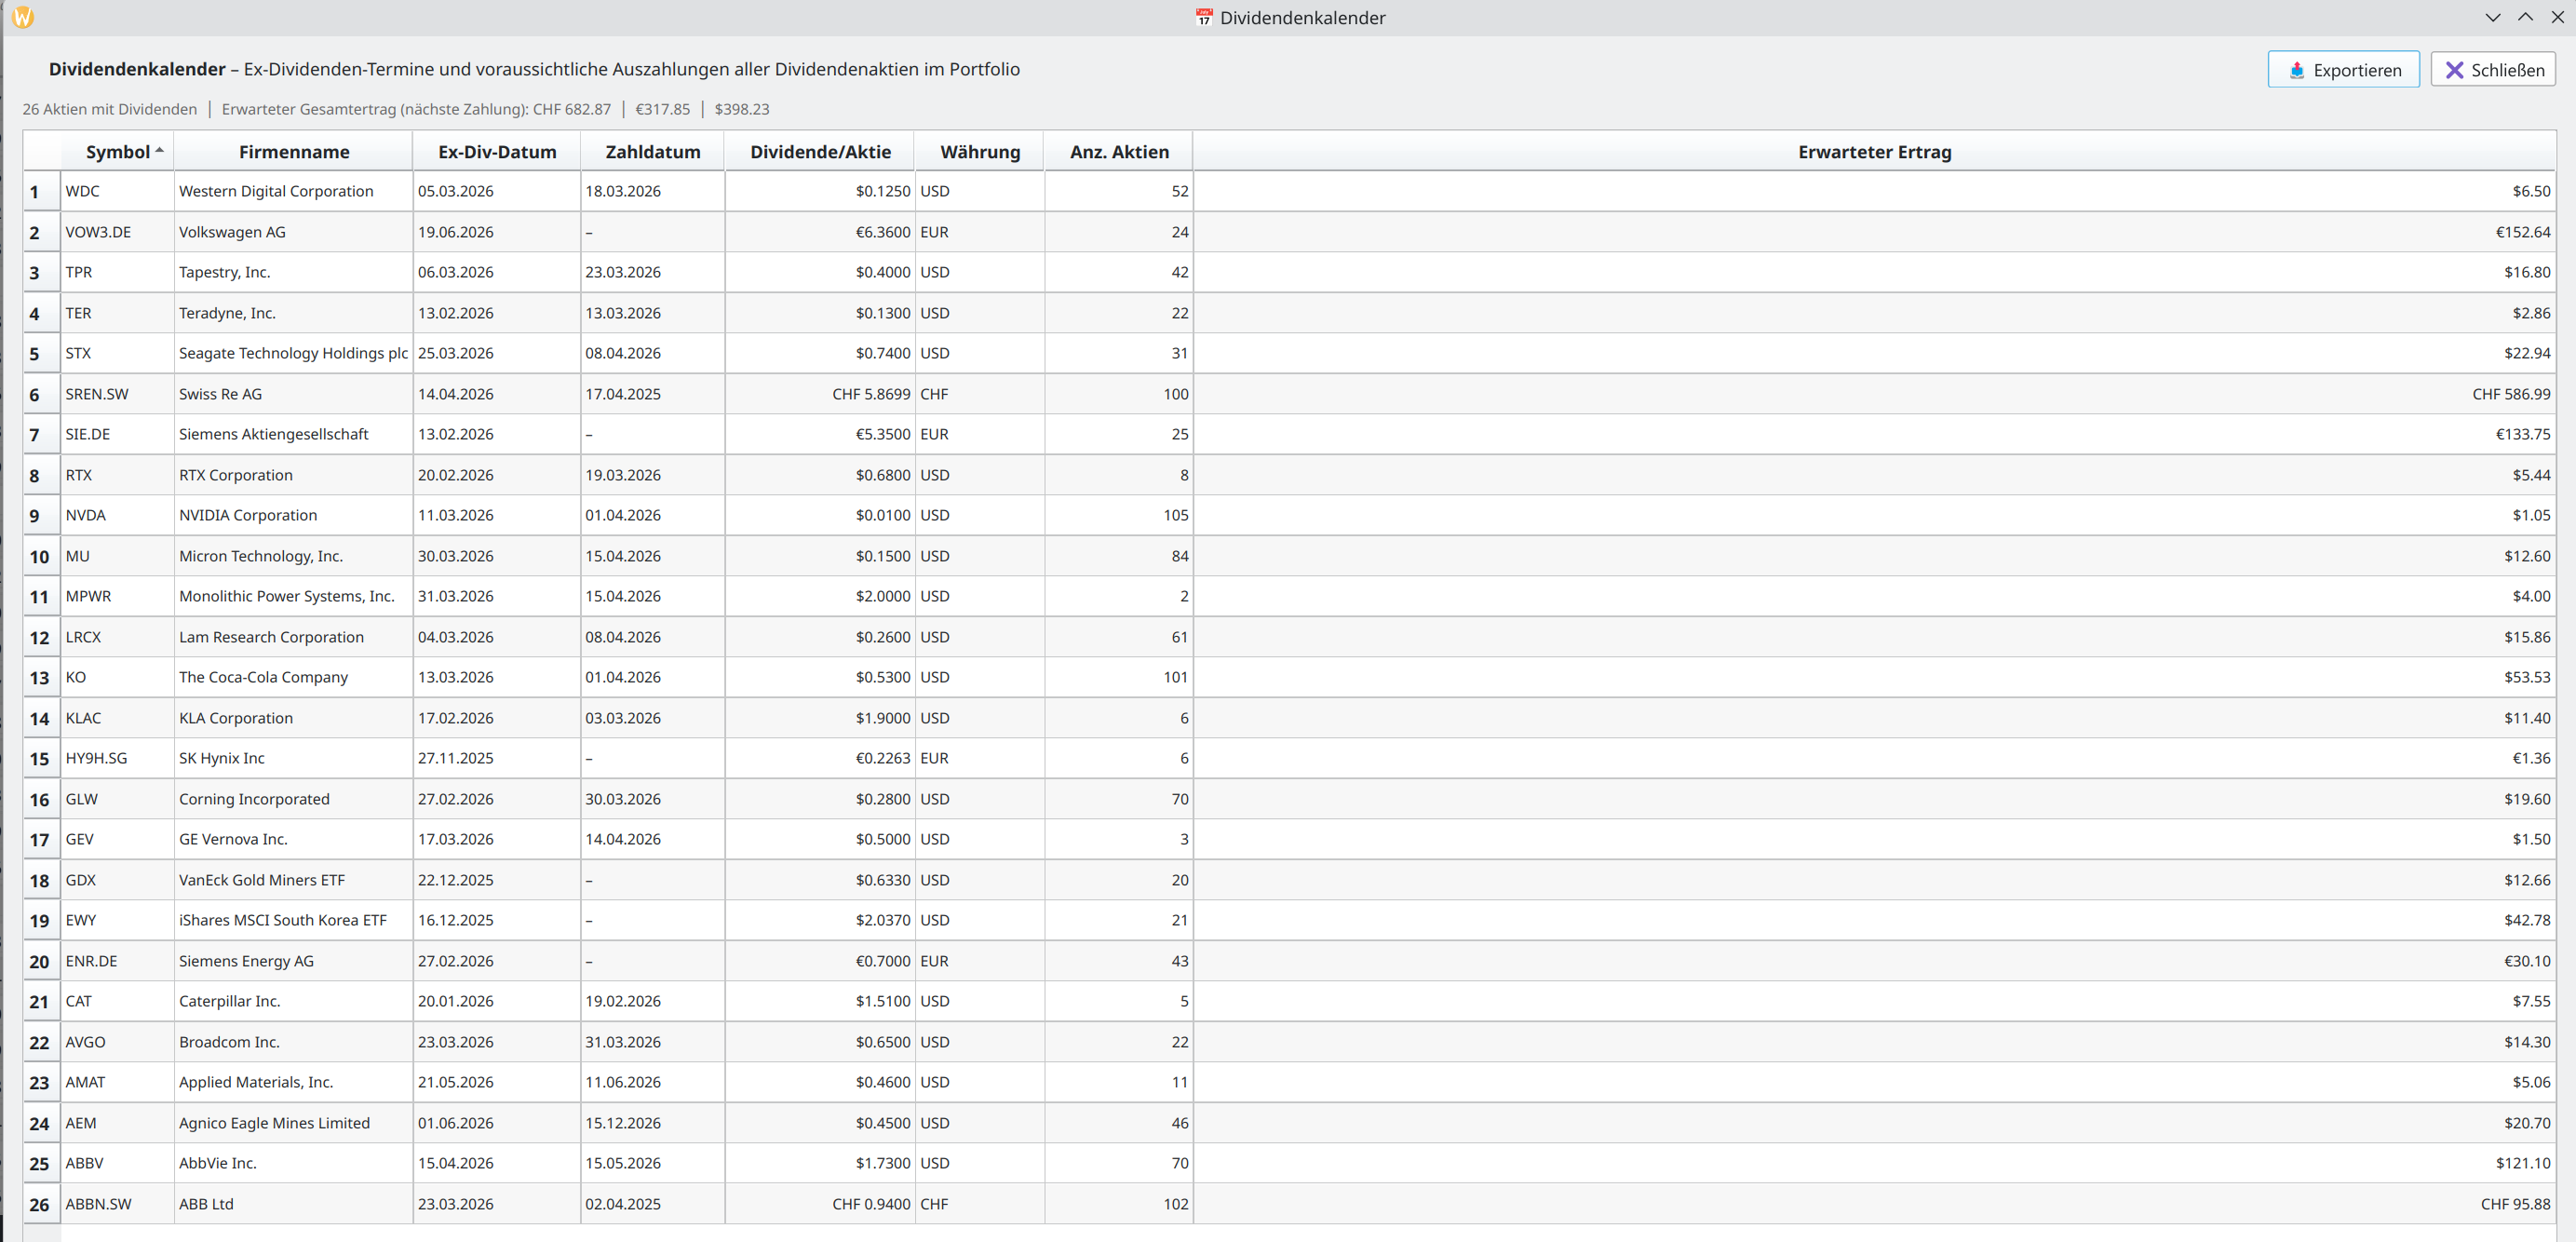Select the CHF 586.99 expected yield cell
Screen dimensions: 2576x1242
1874,394
